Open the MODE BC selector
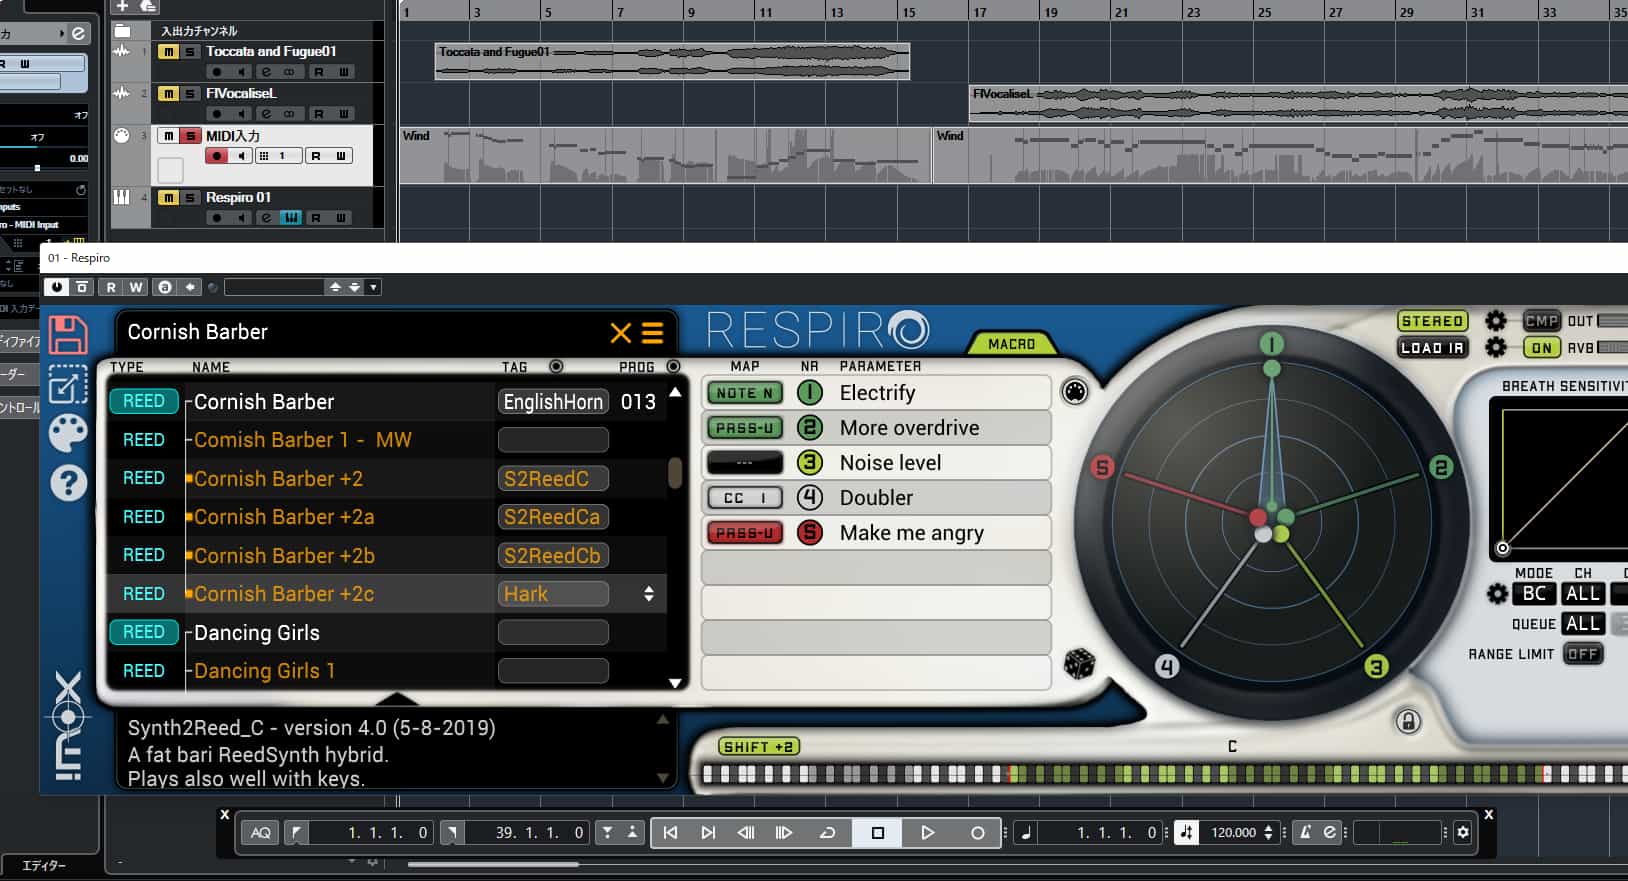This screenshot has width=1628, height=881. pos(1535,593)
